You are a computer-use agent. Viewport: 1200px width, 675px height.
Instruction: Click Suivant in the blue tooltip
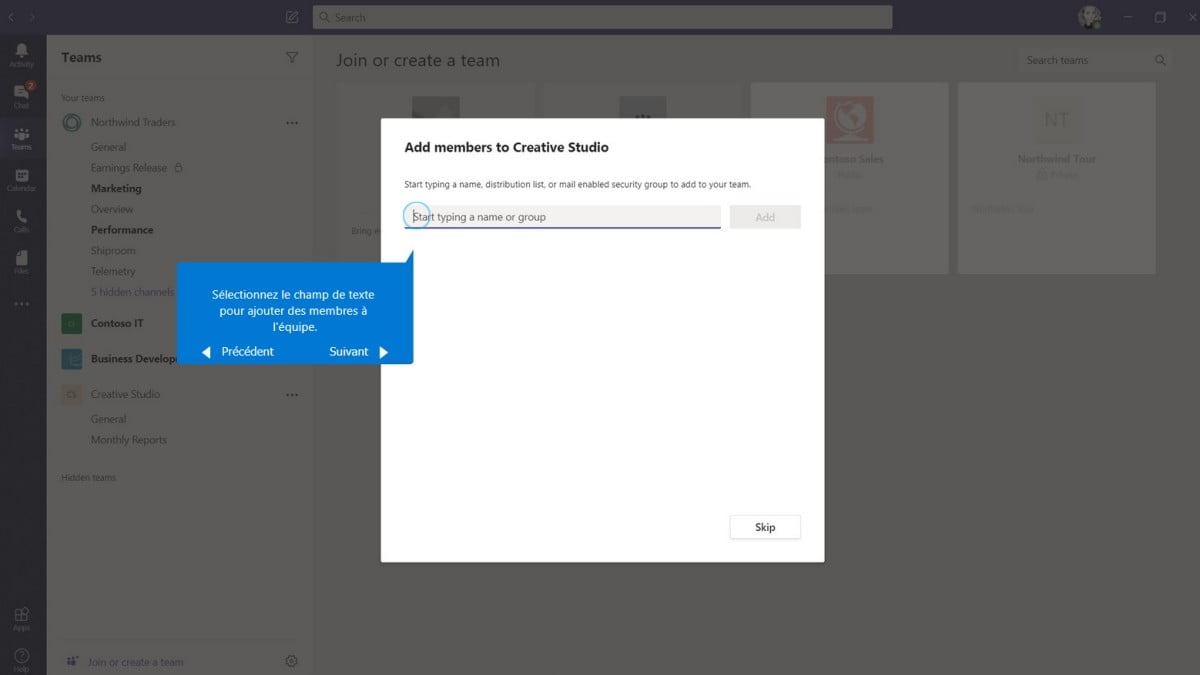(358, 352)
